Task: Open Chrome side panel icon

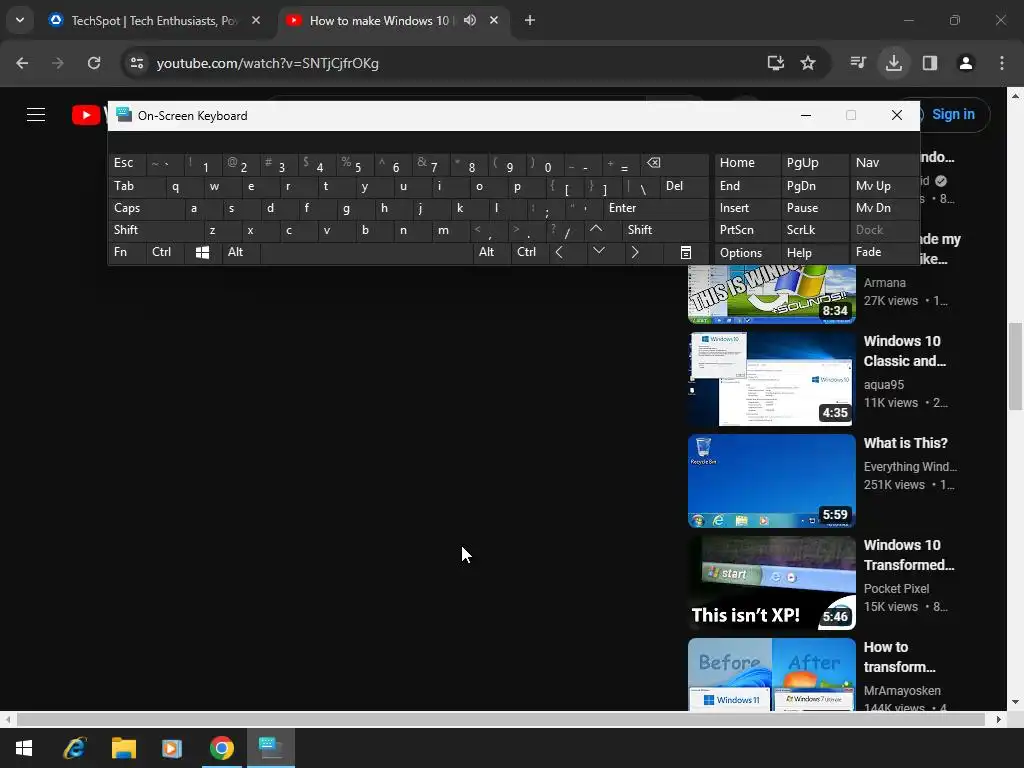Action: 930,63
